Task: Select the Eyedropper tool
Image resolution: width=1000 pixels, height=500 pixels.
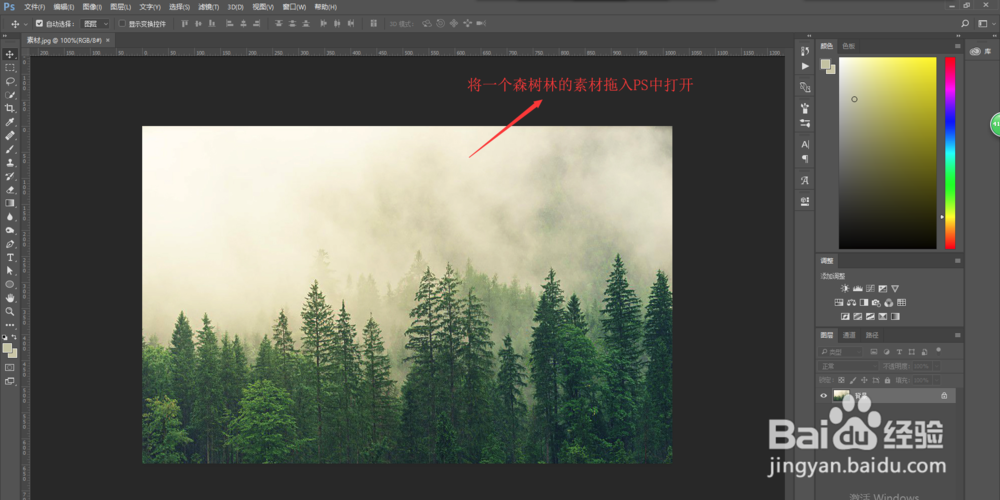Action: click(x=10, y=122)
